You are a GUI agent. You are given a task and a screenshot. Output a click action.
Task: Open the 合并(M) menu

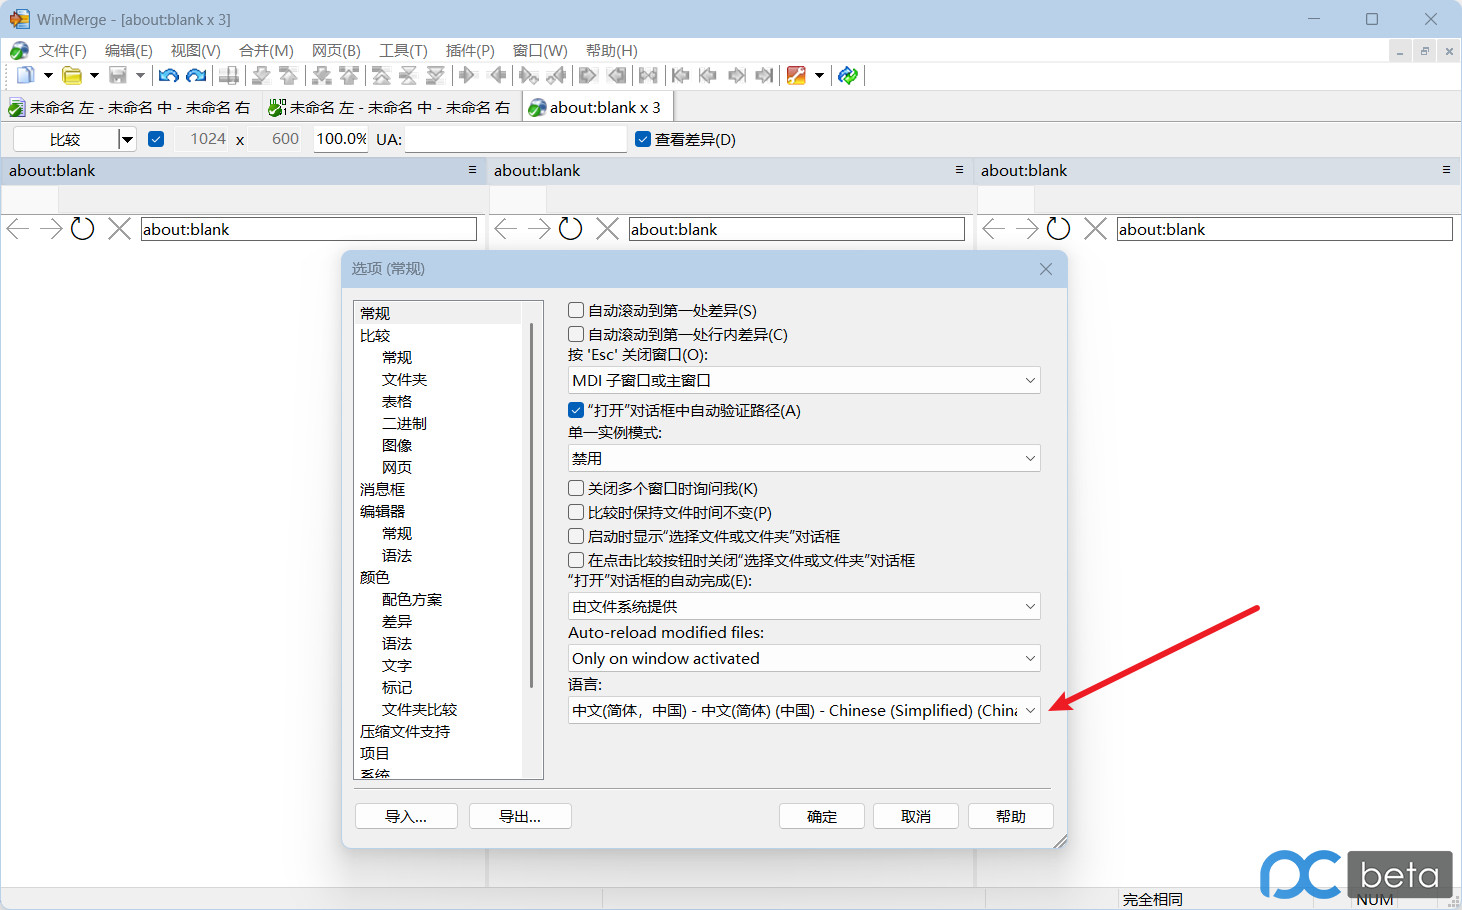266,50
